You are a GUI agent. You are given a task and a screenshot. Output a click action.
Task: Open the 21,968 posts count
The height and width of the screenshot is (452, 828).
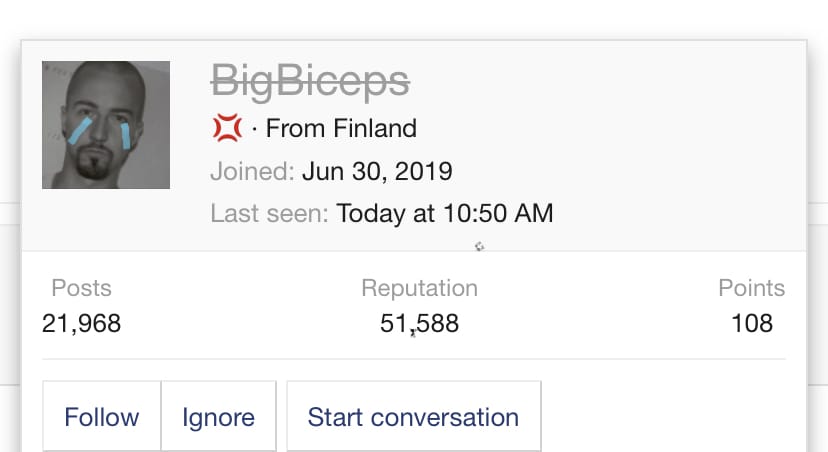click(81, 323)
